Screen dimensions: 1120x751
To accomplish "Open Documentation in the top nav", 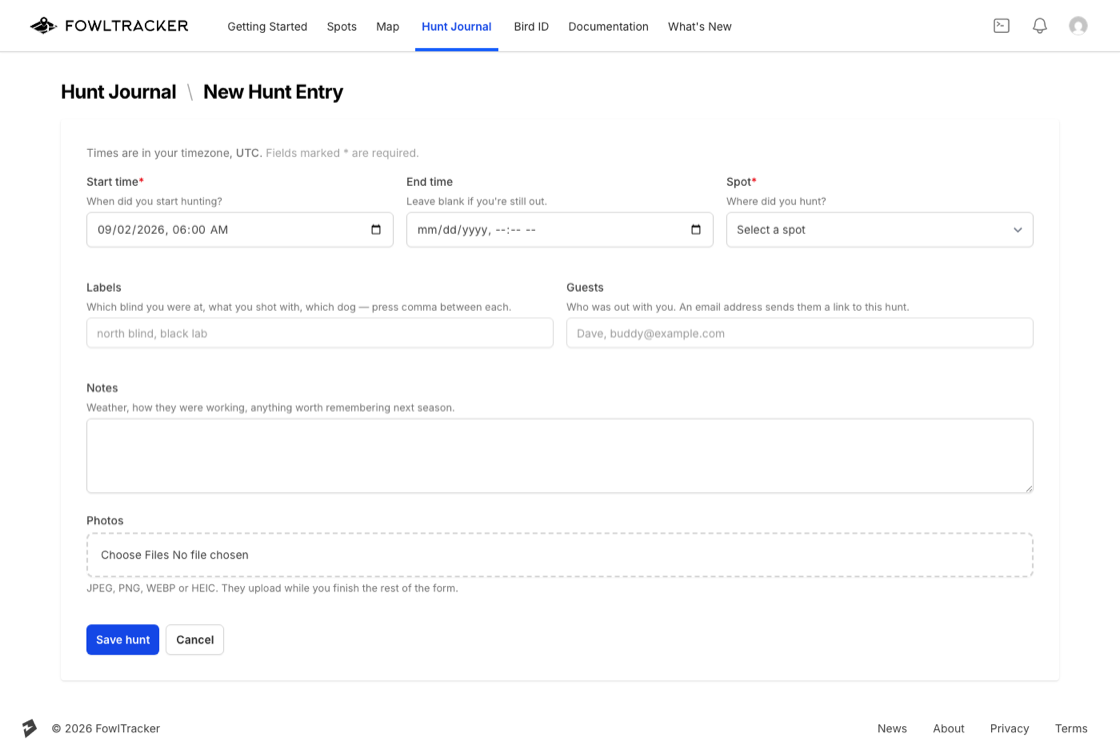I will (x=608, y=26).
